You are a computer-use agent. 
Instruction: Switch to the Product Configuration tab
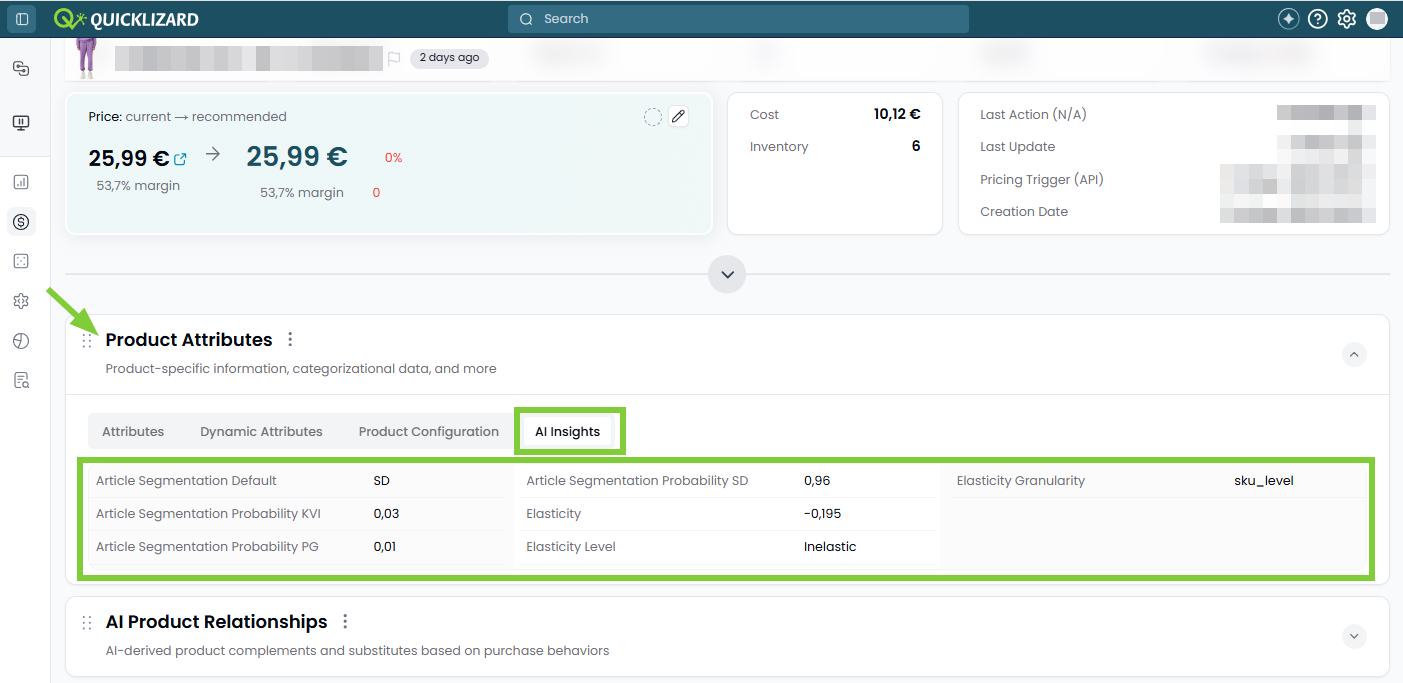pos(429,432)
